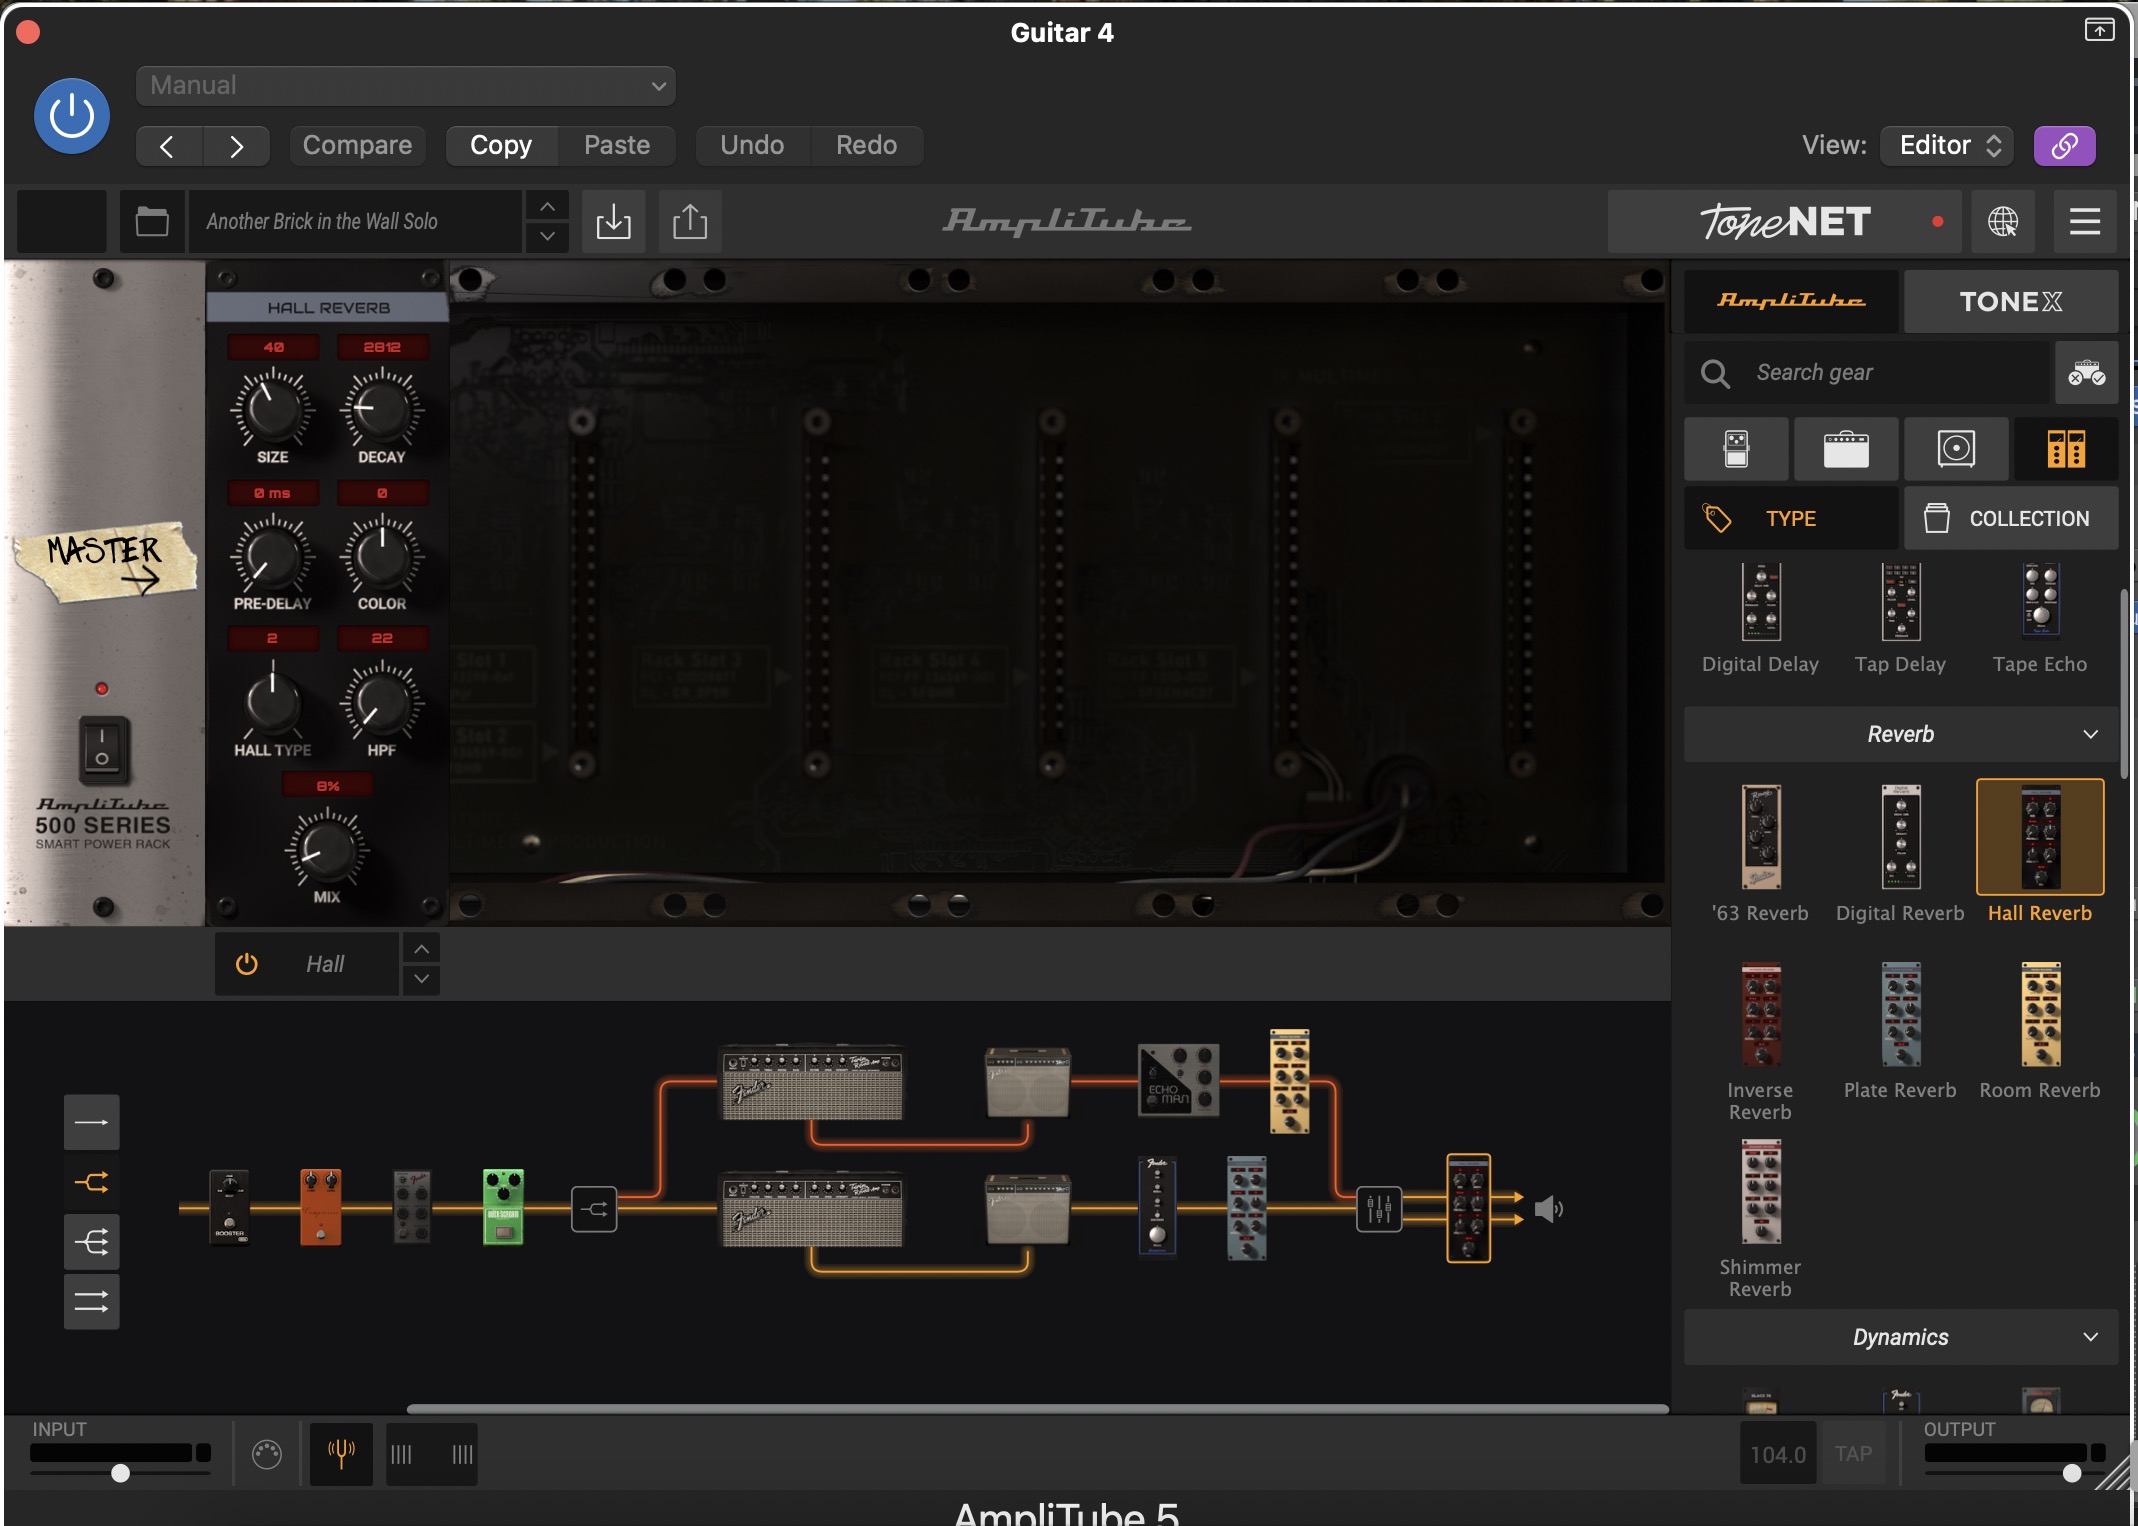Viewport: 2138px width, 1526px height.
Task: Select the COLLECTION filter tab
Action: pos(2011,518)
